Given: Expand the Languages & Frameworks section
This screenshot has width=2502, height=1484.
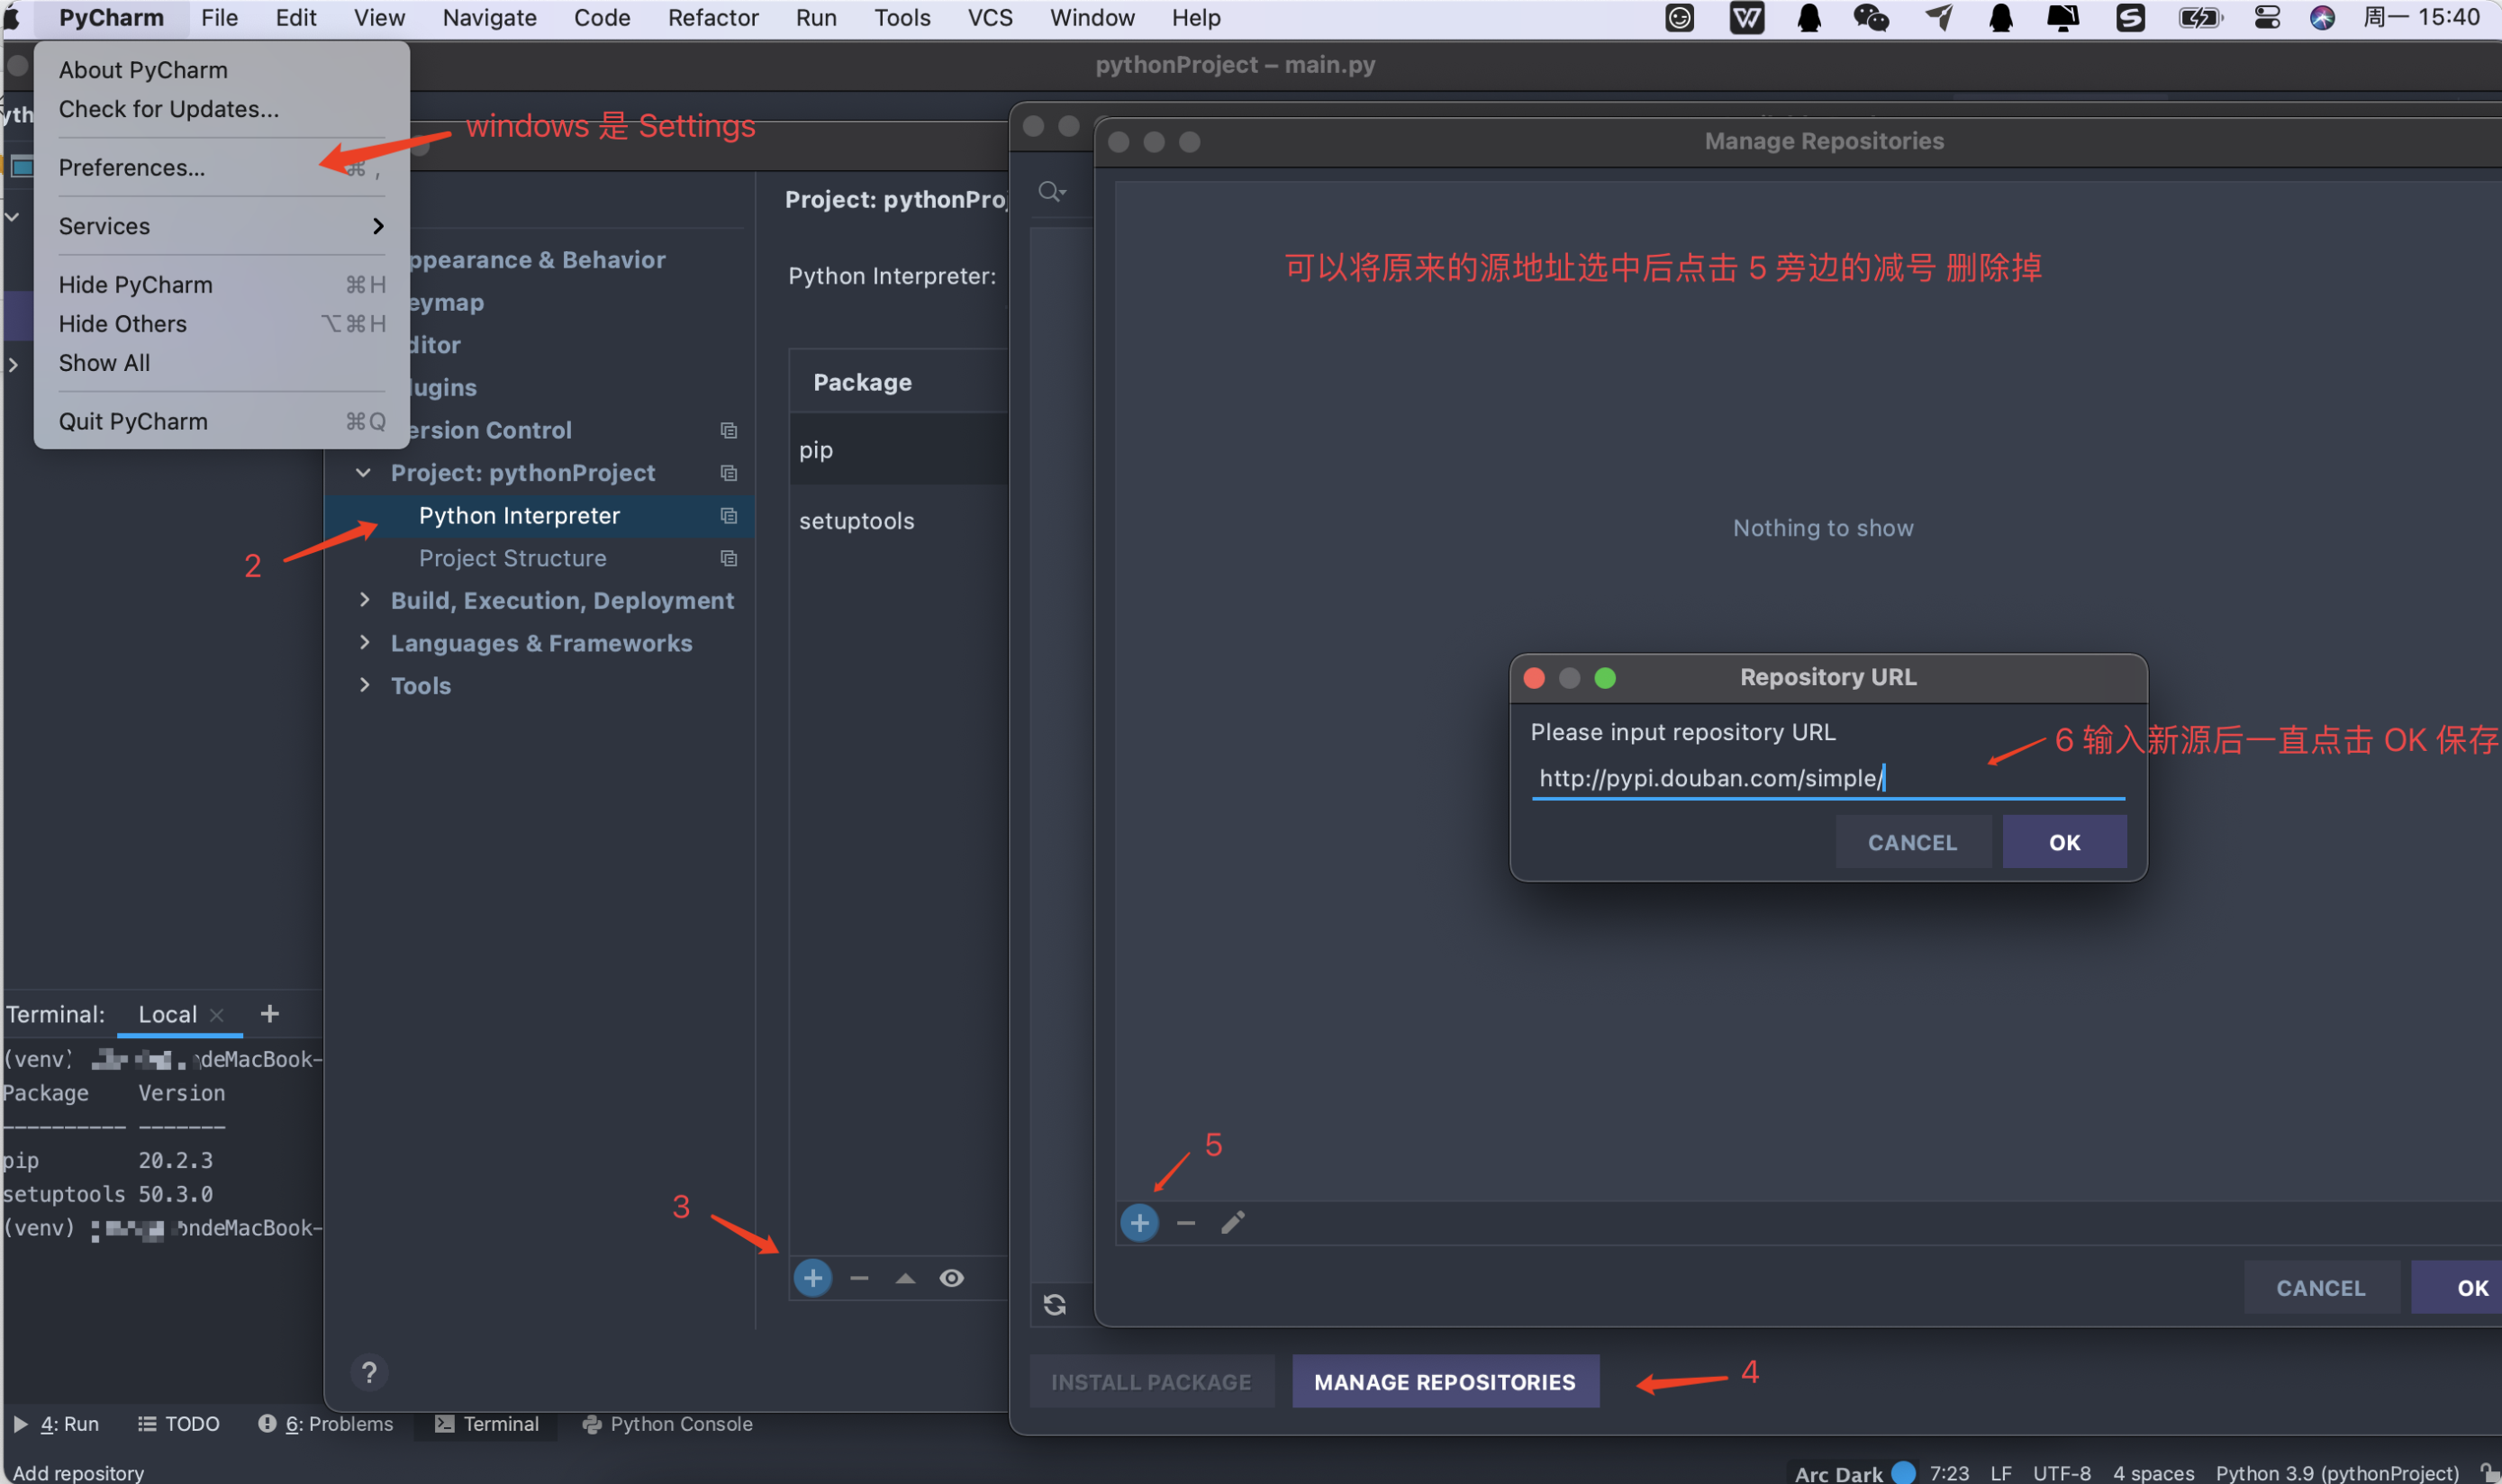Looking at the screenshot, I should (x=364, y=643).
